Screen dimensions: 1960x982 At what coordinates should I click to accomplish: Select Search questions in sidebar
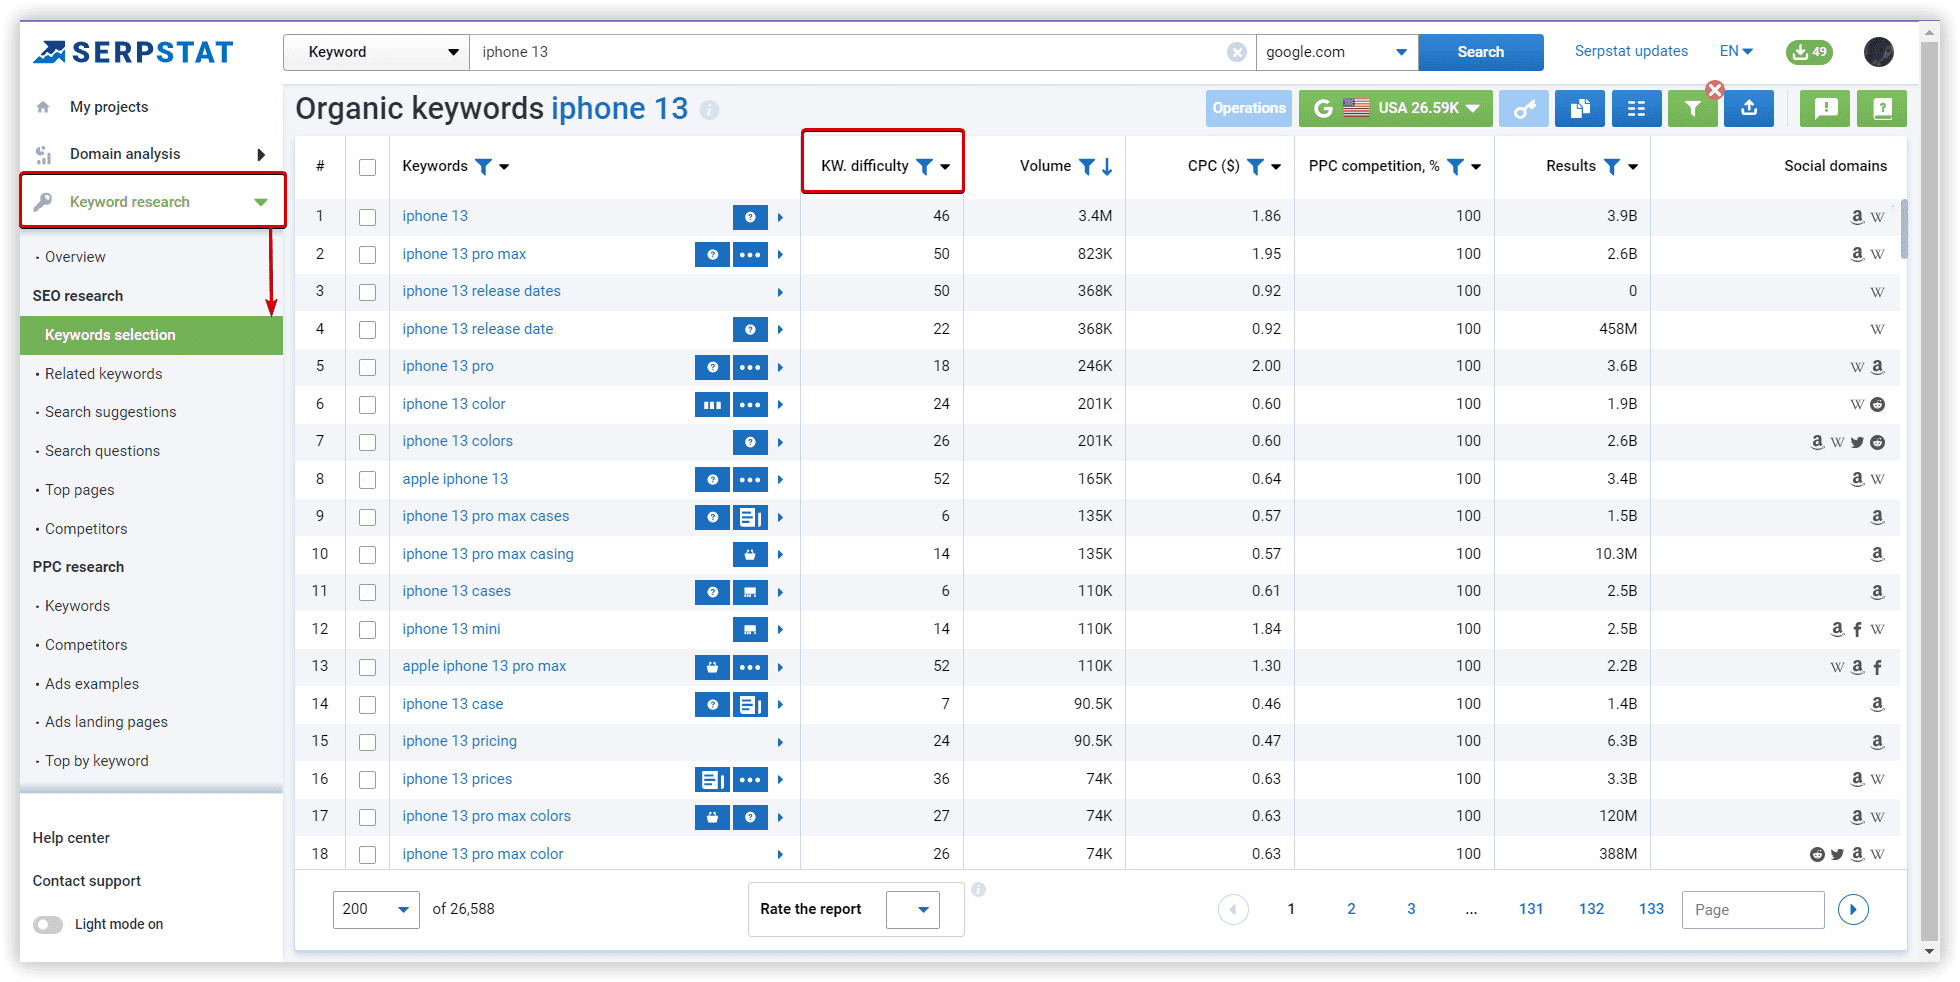(102, 451)
